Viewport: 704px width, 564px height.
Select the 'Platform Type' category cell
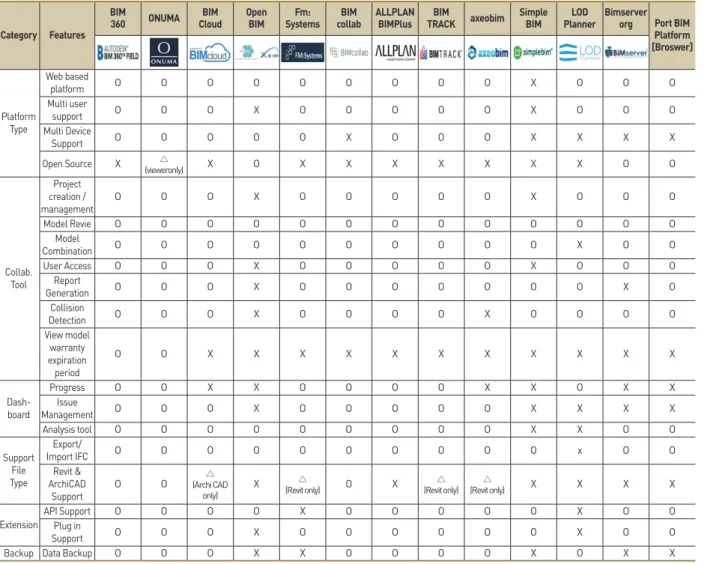(19, 123)
